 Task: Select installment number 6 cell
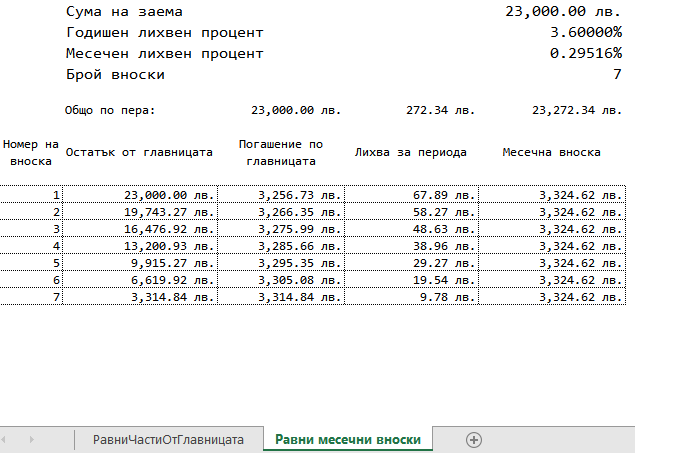tap(31, 279)
